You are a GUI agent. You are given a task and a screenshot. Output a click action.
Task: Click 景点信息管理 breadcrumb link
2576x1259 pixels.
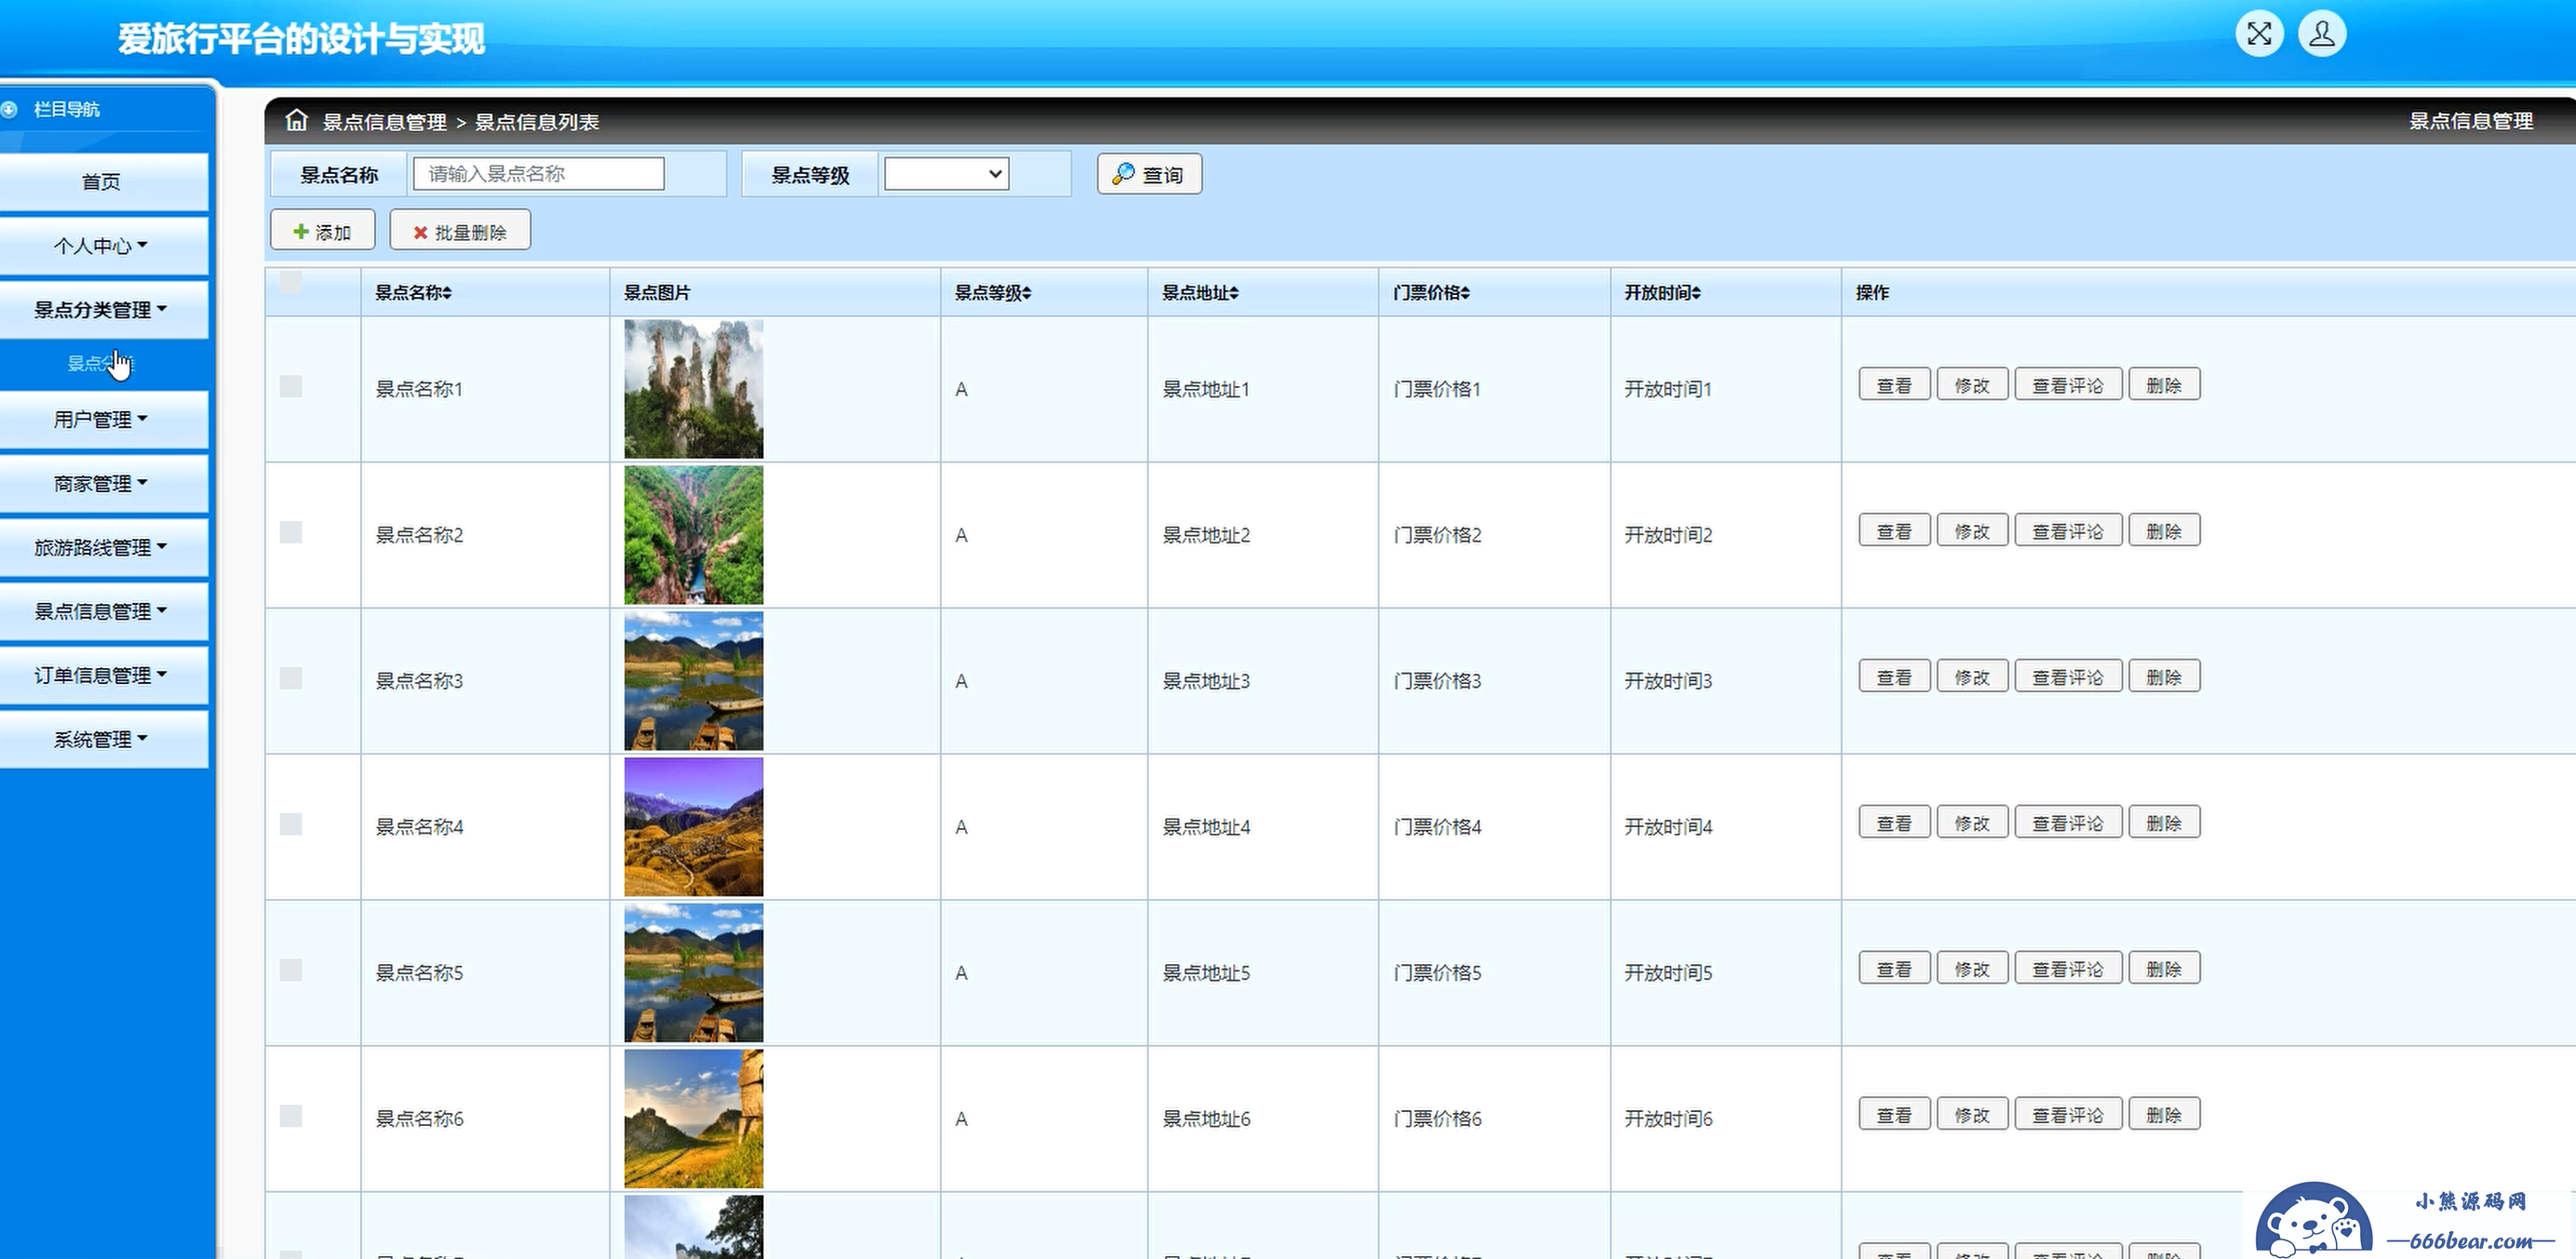pyautogui.click(x=384, y=122)
